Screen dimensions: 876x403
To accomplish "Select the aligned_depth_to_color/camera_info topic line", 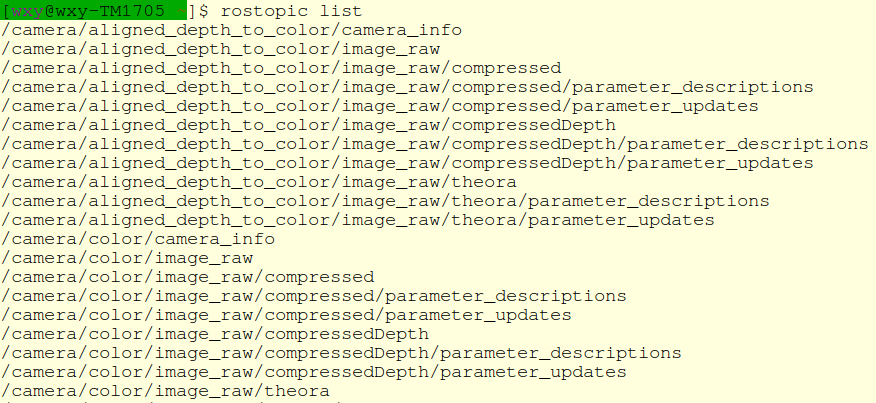I will [232, 30].
